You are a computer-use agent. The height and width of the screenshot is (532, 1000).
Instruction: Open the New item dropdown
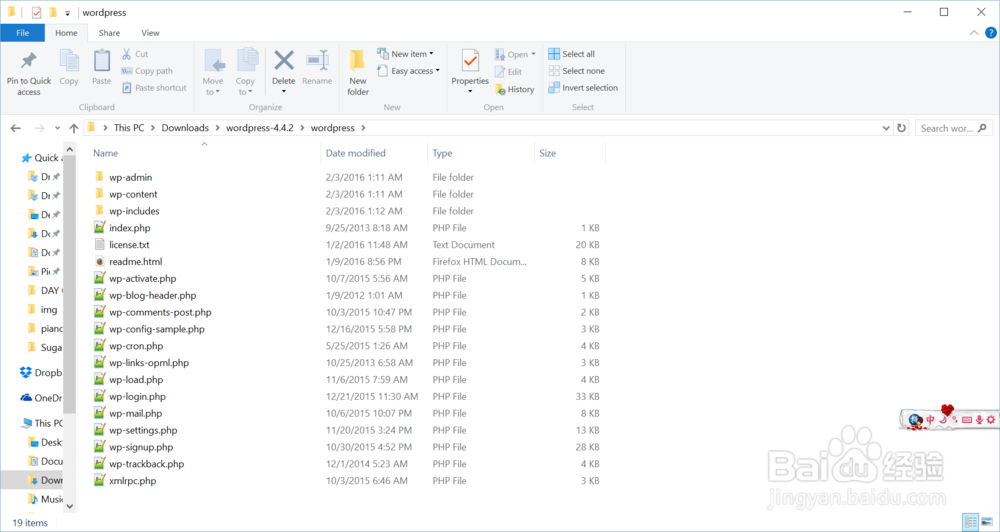coord(405,54)
